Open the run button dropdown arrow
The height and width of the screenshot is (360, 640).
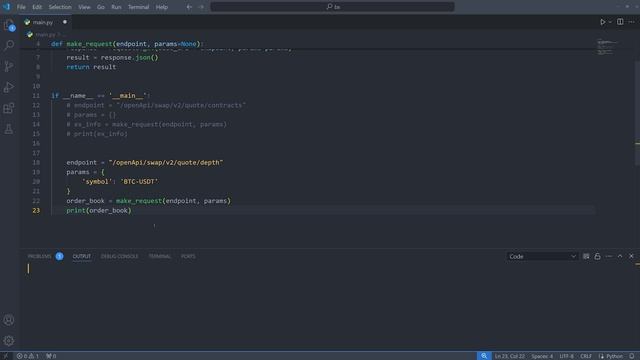(x=610, y=22)
